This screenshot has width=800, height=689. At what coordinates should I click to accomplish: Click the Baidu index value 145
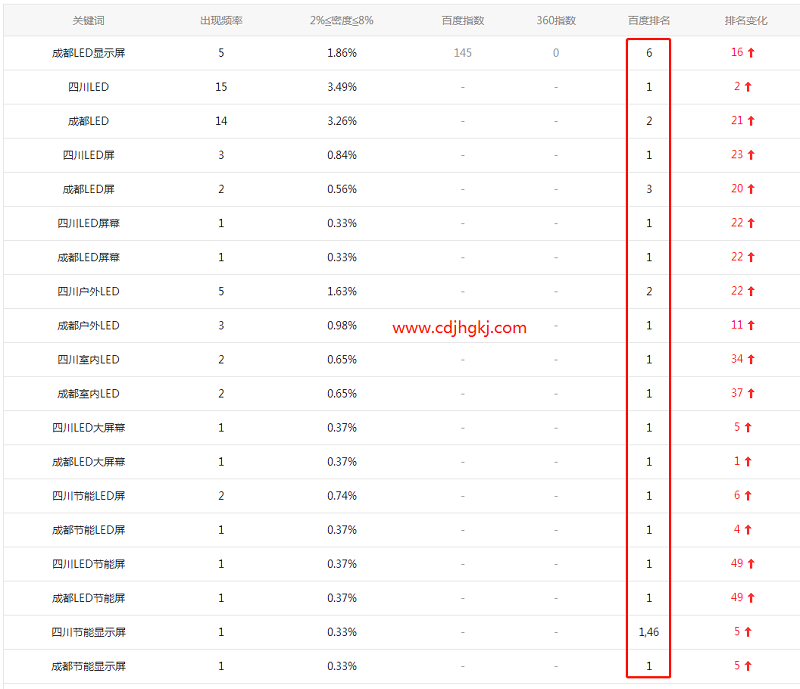462,53
